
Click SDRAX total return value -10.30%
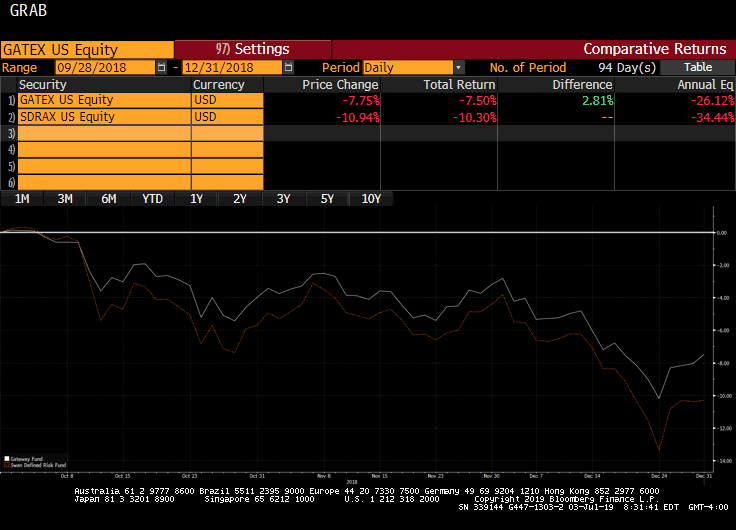tap(475, 117)
